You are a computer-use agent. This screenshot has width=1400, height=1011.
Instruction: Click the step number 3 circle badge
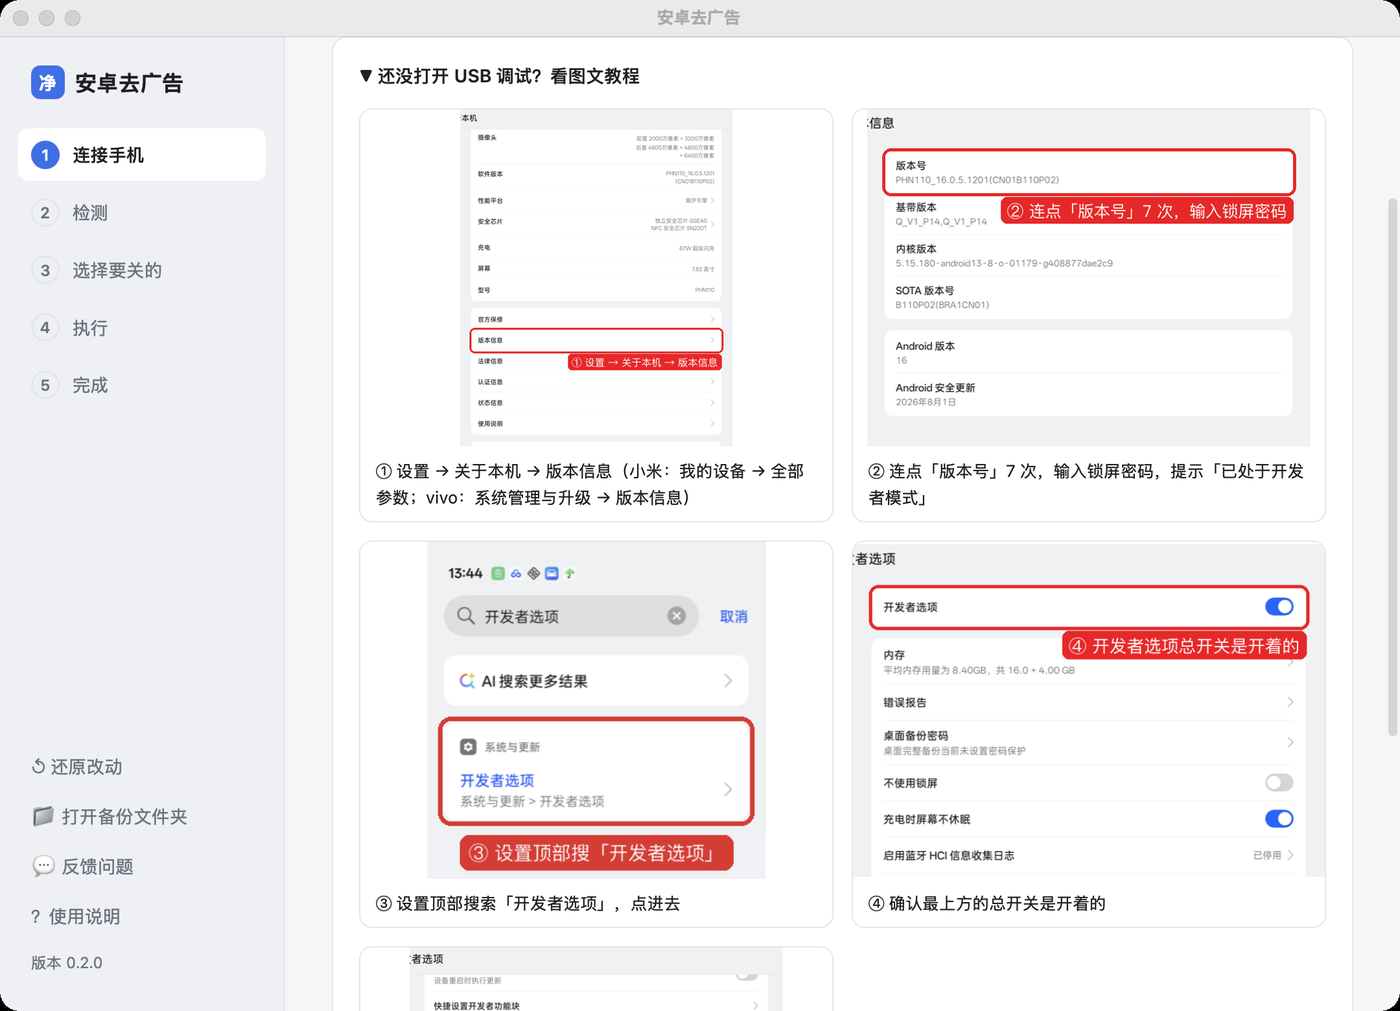[45, 270]
